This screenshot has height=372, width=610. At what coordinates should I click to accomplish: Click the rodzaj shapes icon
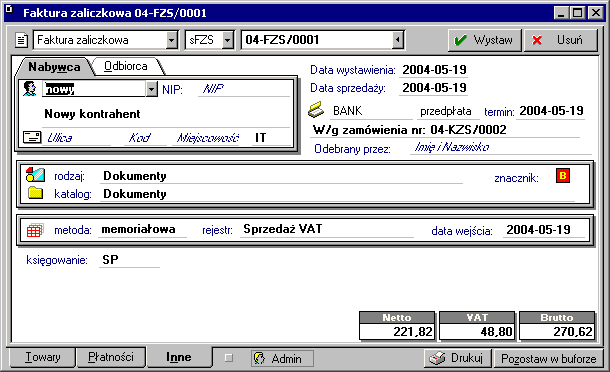coord(35,175)
